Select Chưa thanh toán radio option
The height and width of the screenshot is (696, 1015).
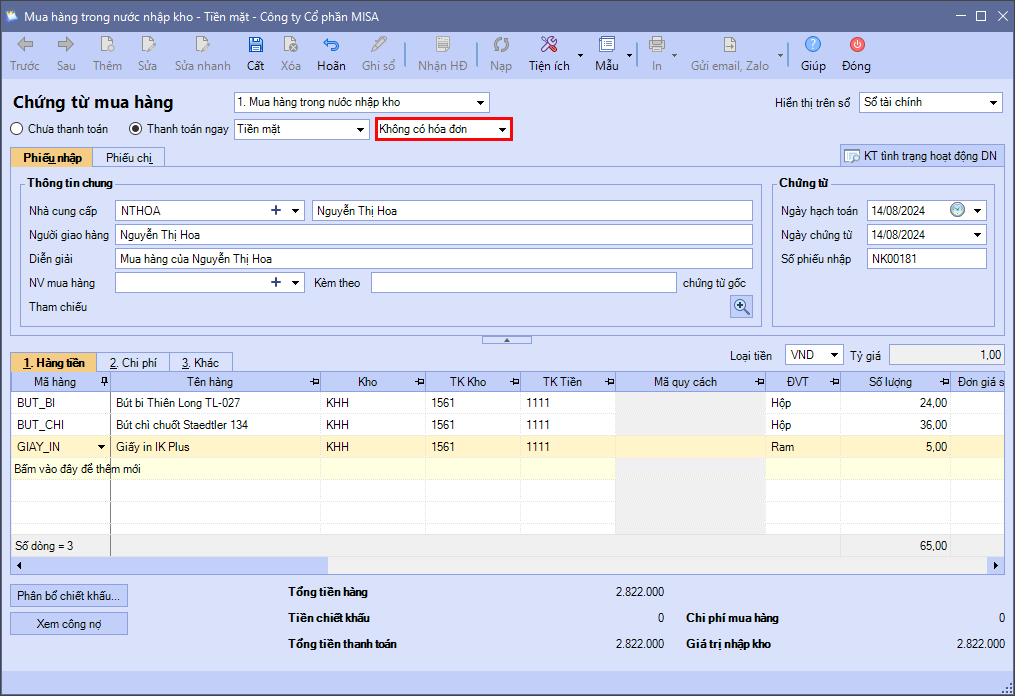coord(17,129)
